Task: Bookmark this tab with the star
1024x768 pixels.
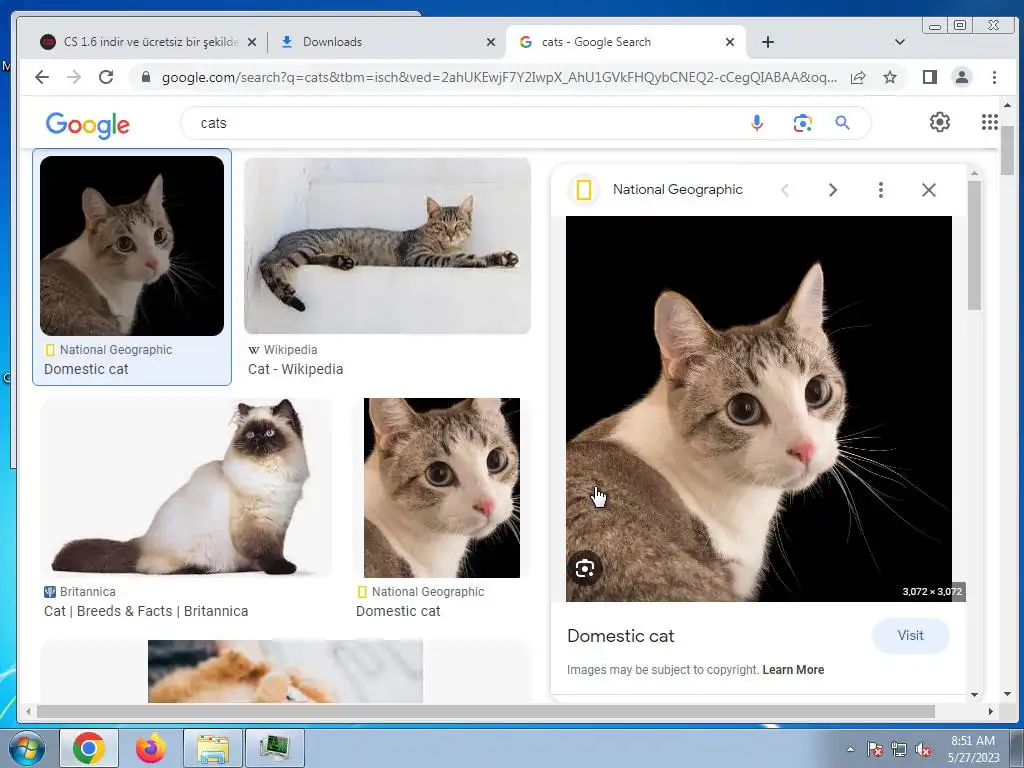Action: coord(889,77)
